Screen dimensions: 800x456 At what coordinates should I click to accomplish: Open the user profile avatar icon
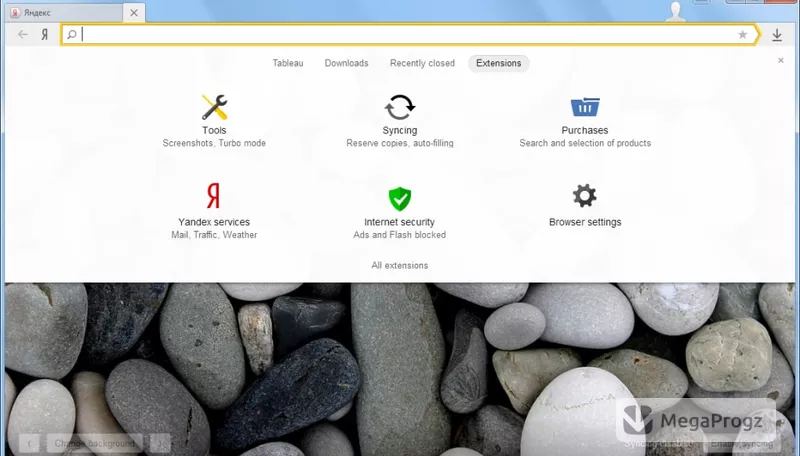tap(676, 11)
